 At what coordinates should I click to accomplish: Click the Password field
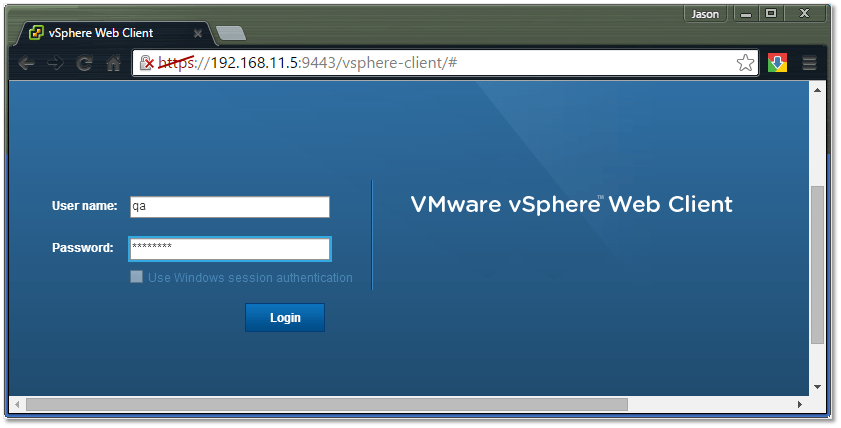point(230,249)
